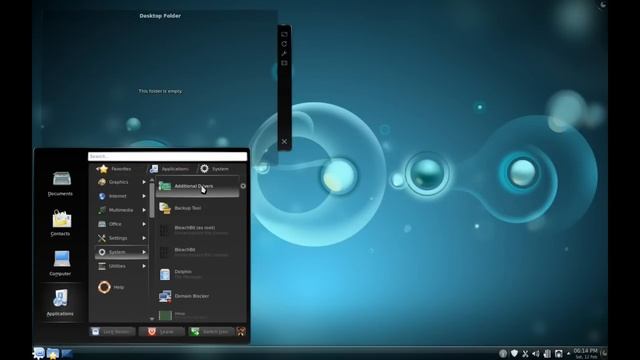Click add-to-favorites icon beside Additional Drivers
This screenshot has height=360, width=640.
[x=243, y=186]
